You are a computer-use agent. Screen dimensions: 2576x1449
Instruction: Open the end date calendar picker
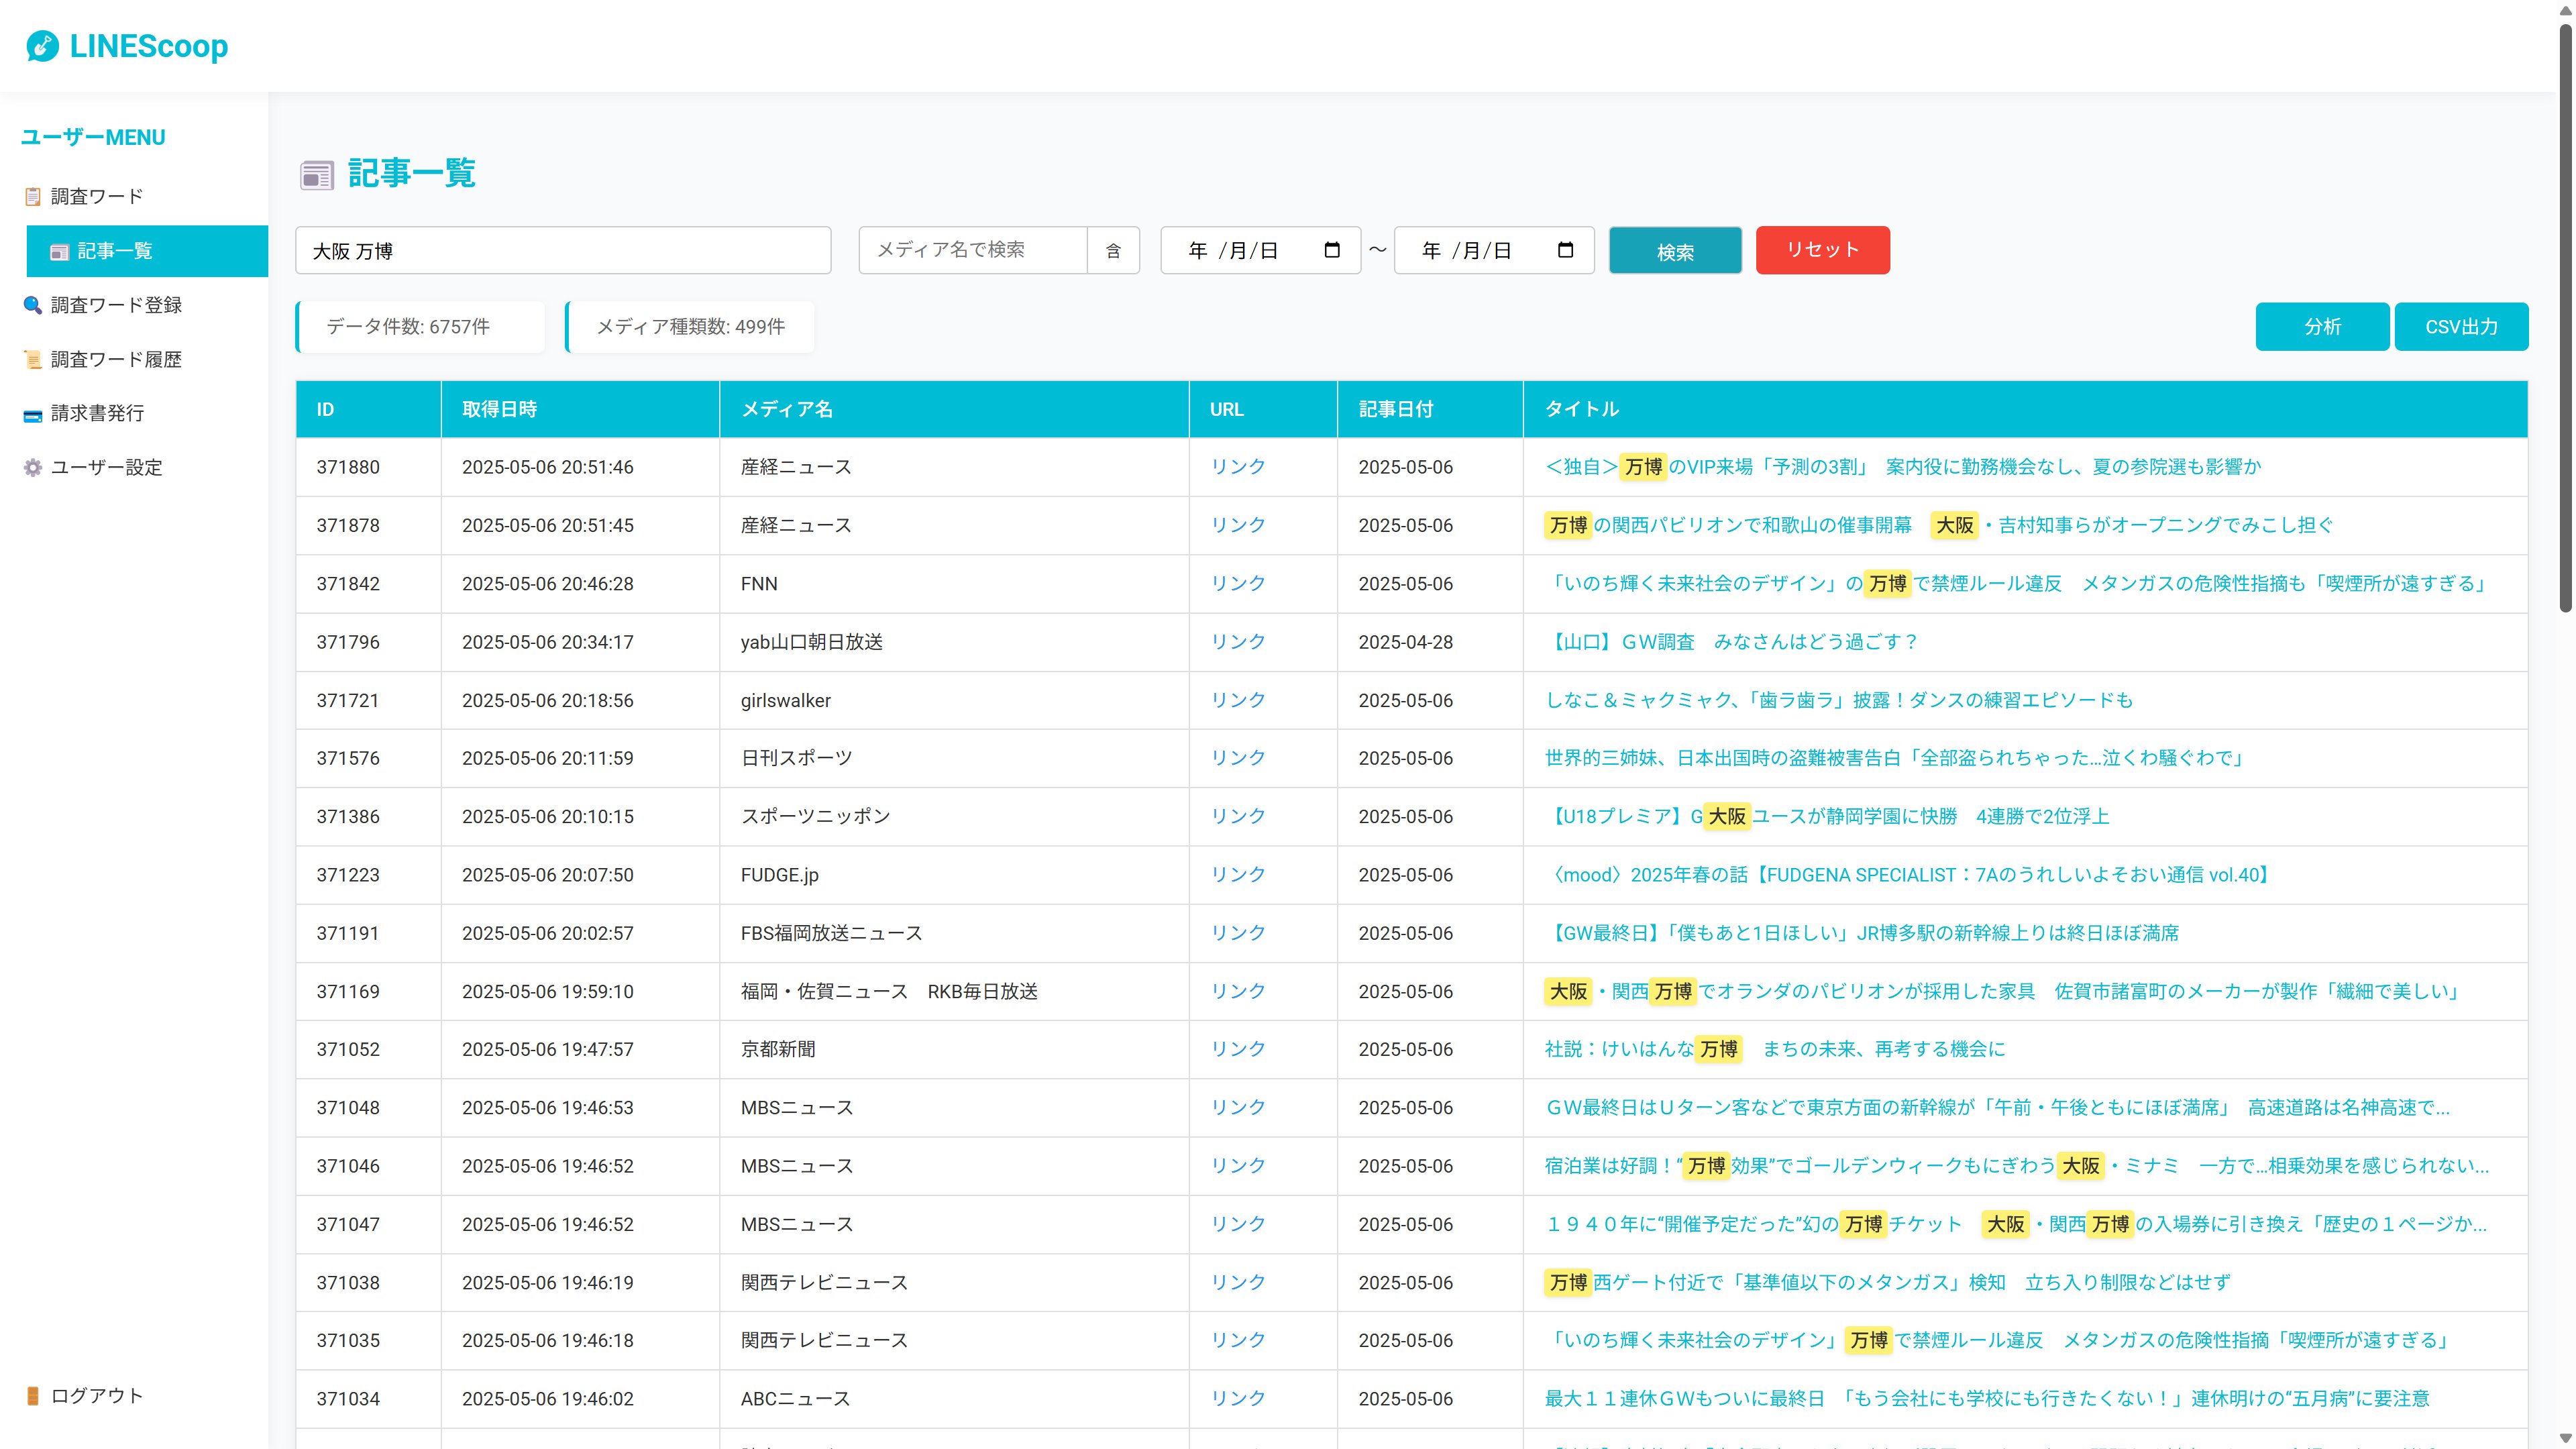click(x=1566, y=250)
